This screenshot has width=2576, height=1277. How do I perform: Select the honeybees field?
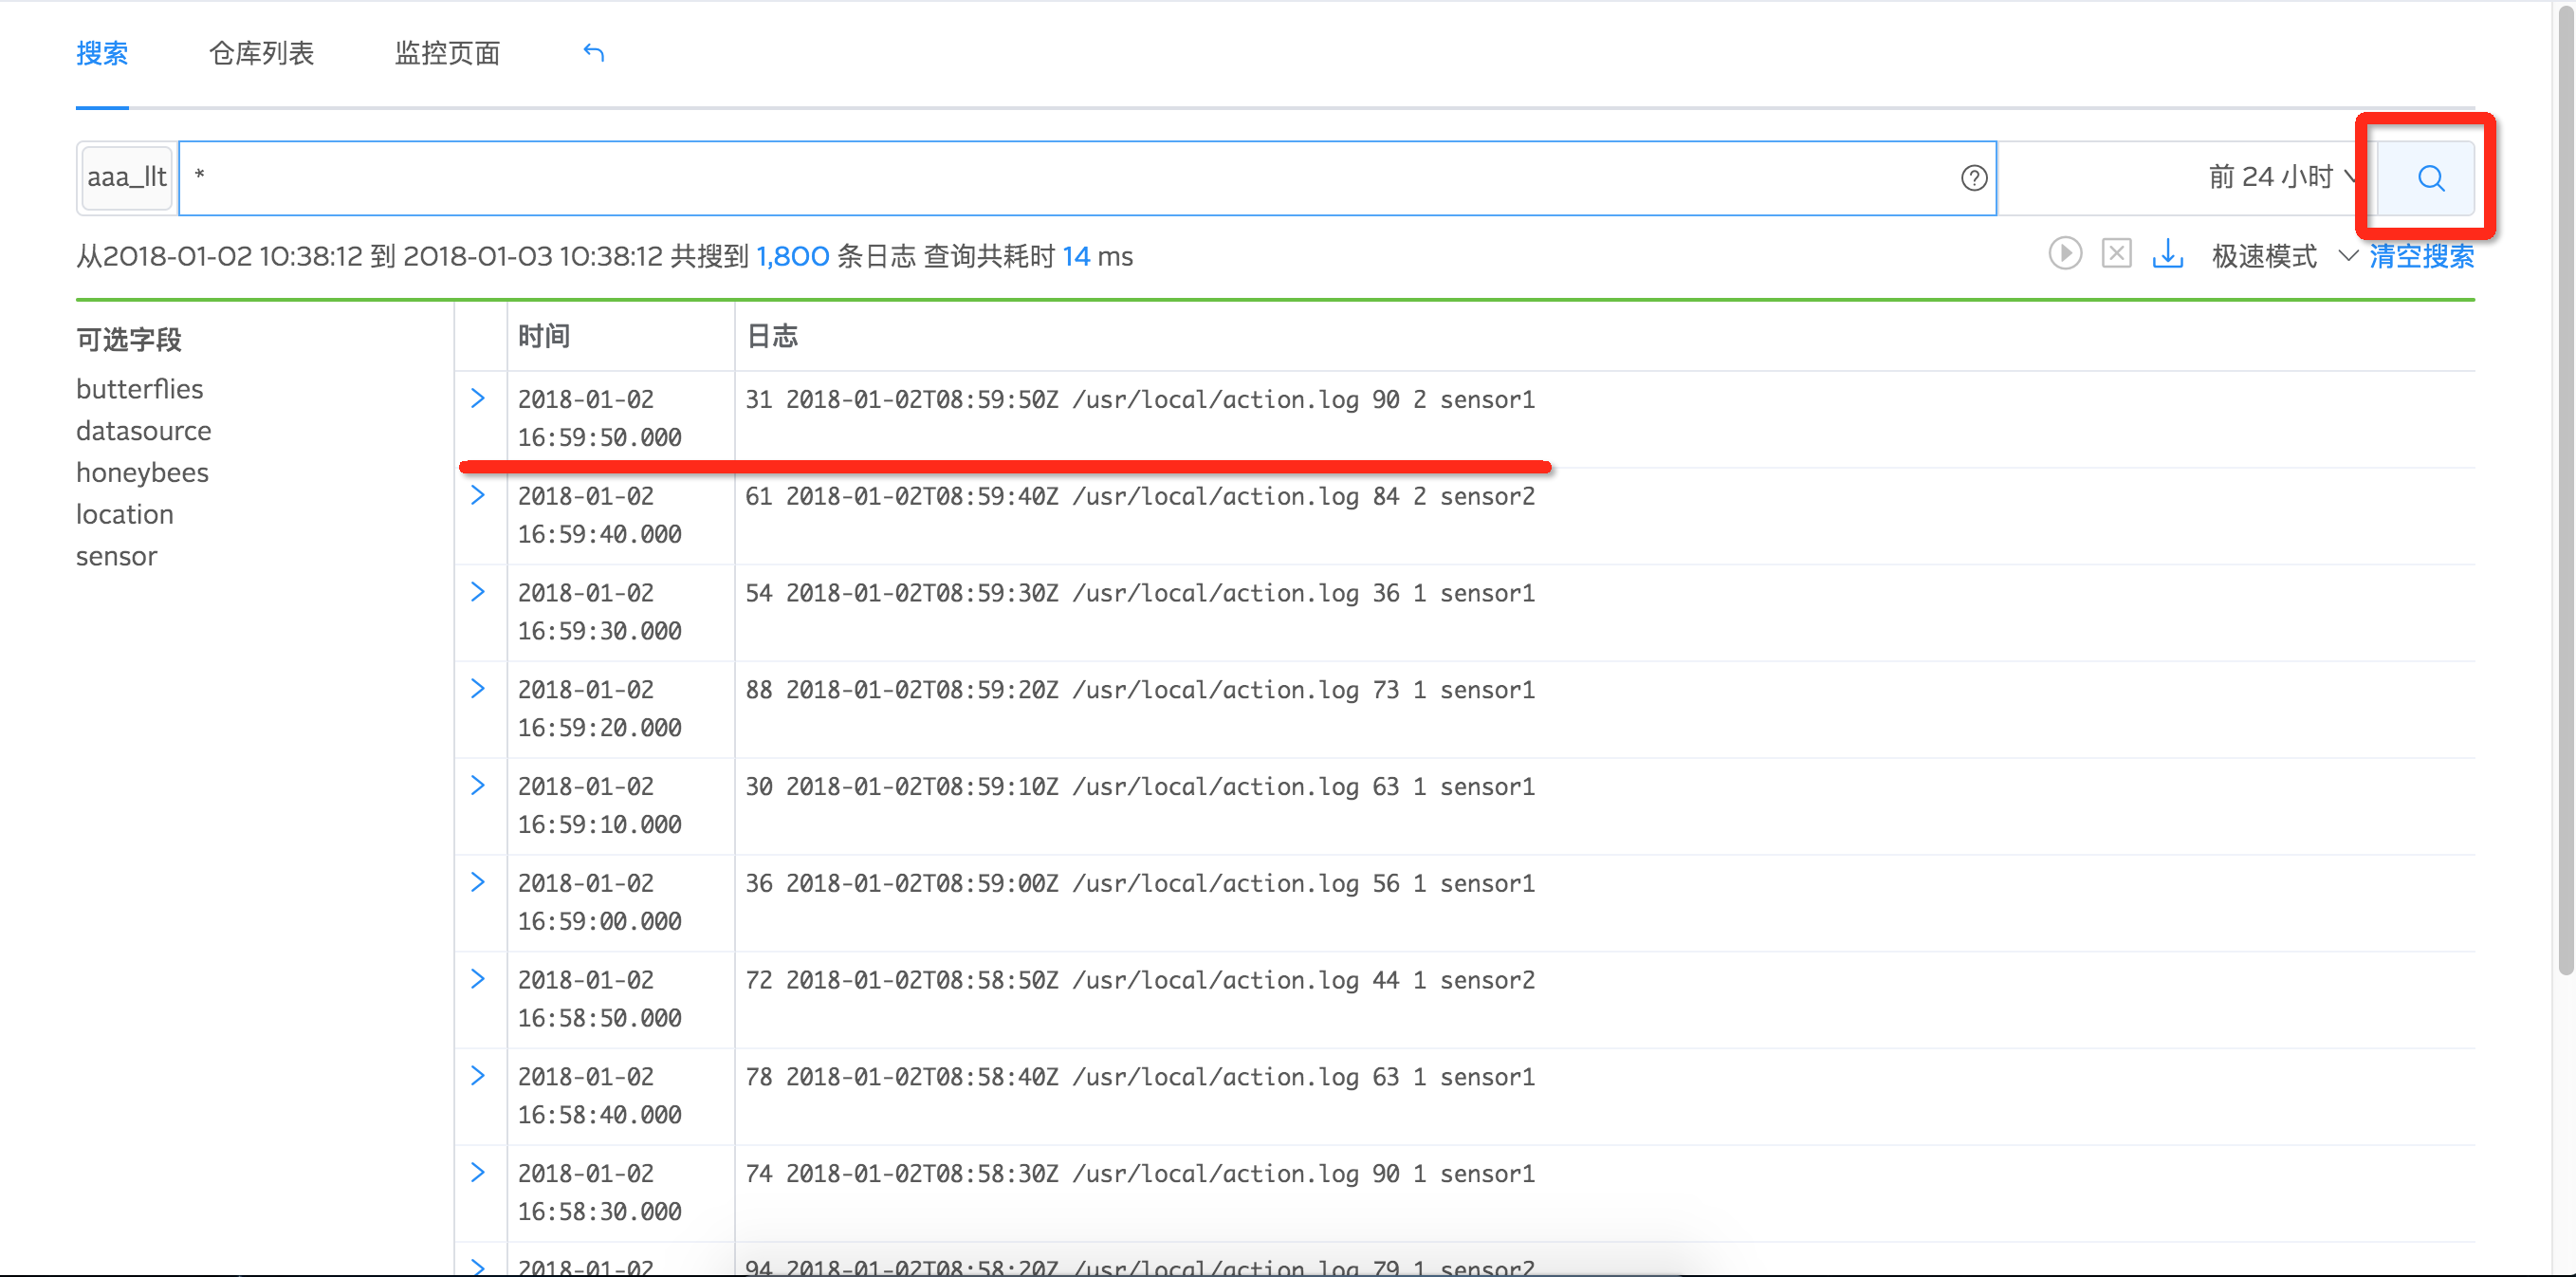(142, 472)
